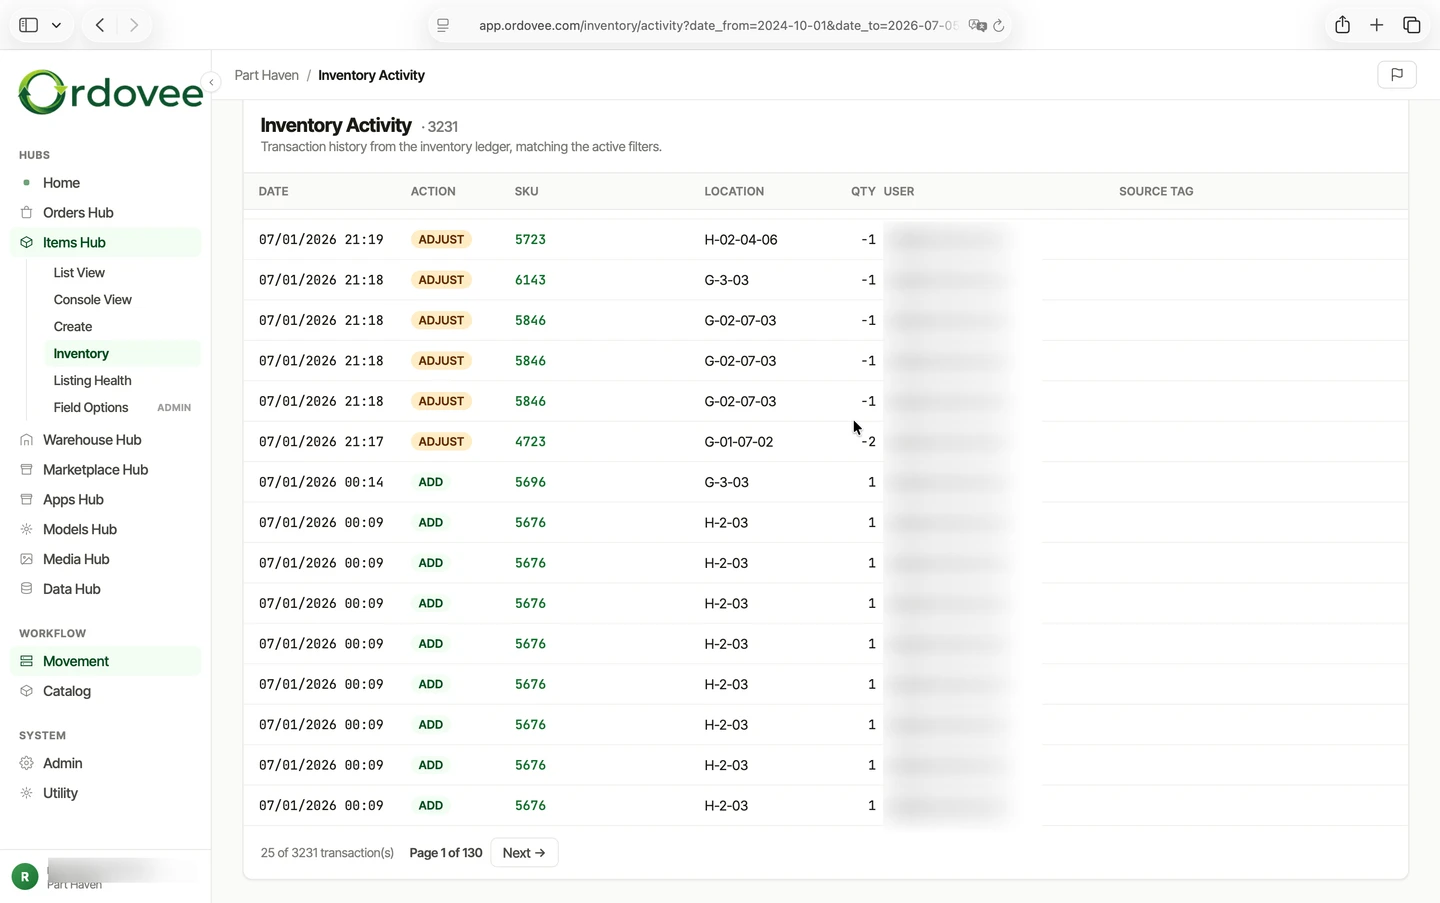Screen dimensions: 1440x903
Task: Open the Share icon in Safari toolbar
Action: 1342,25
